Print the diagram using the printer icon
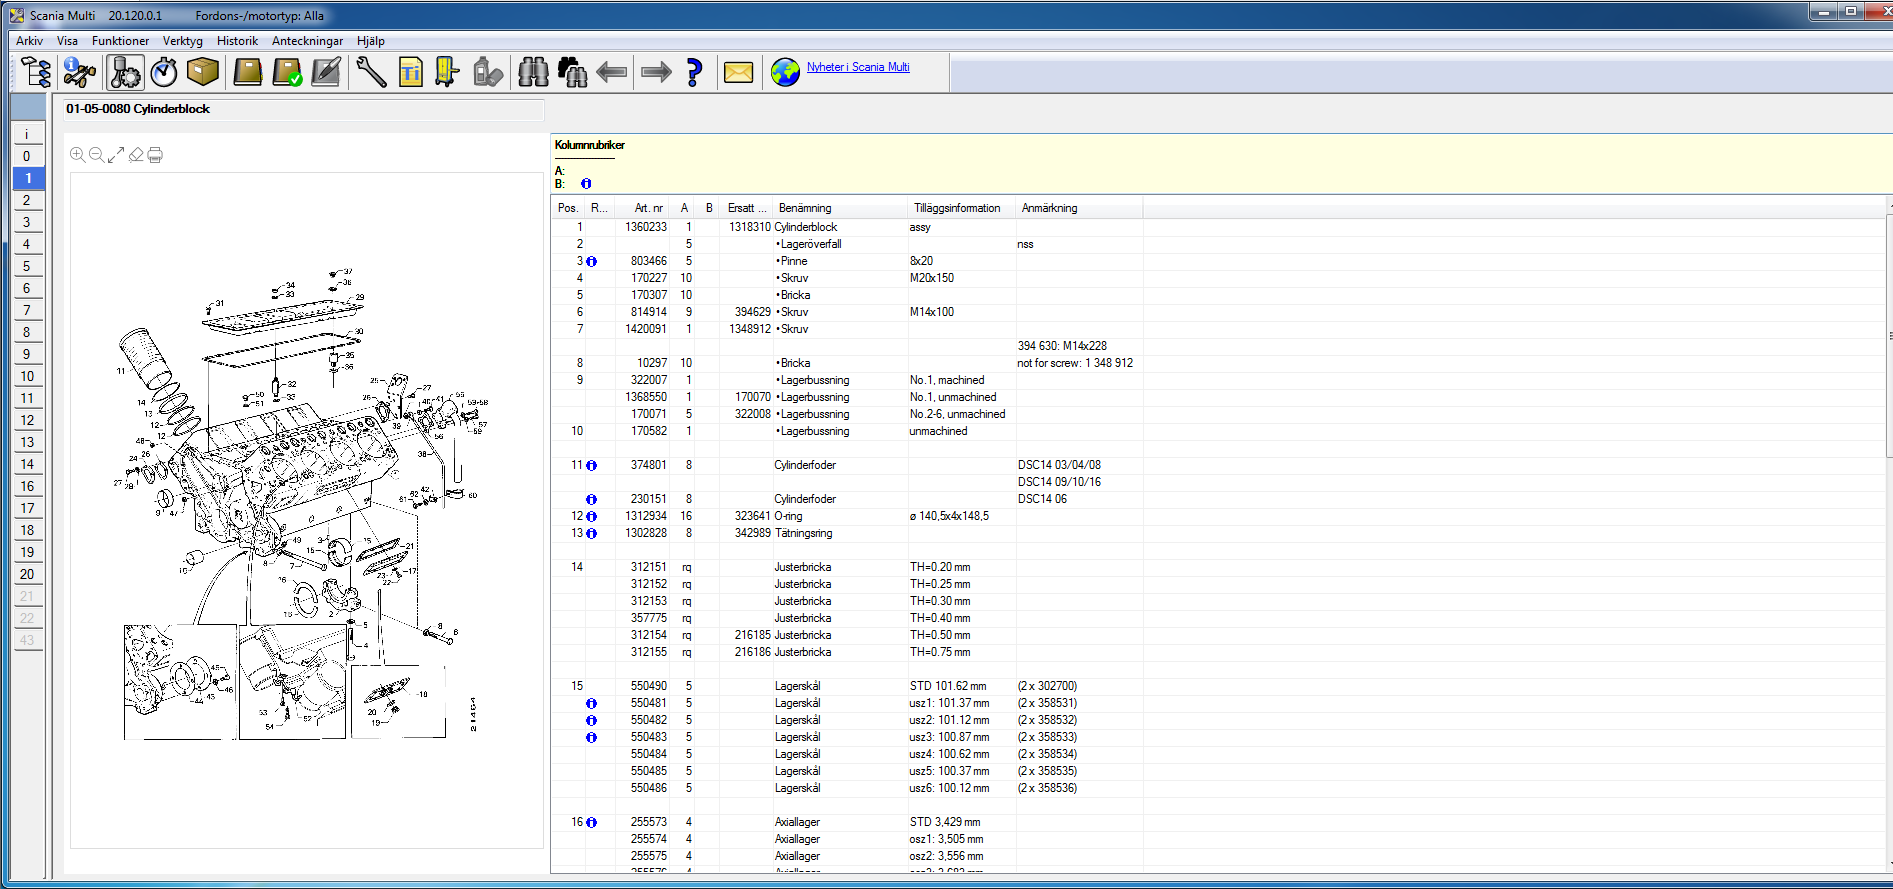The height and width of the screenshot is (889, 1893). pos(155,155)
